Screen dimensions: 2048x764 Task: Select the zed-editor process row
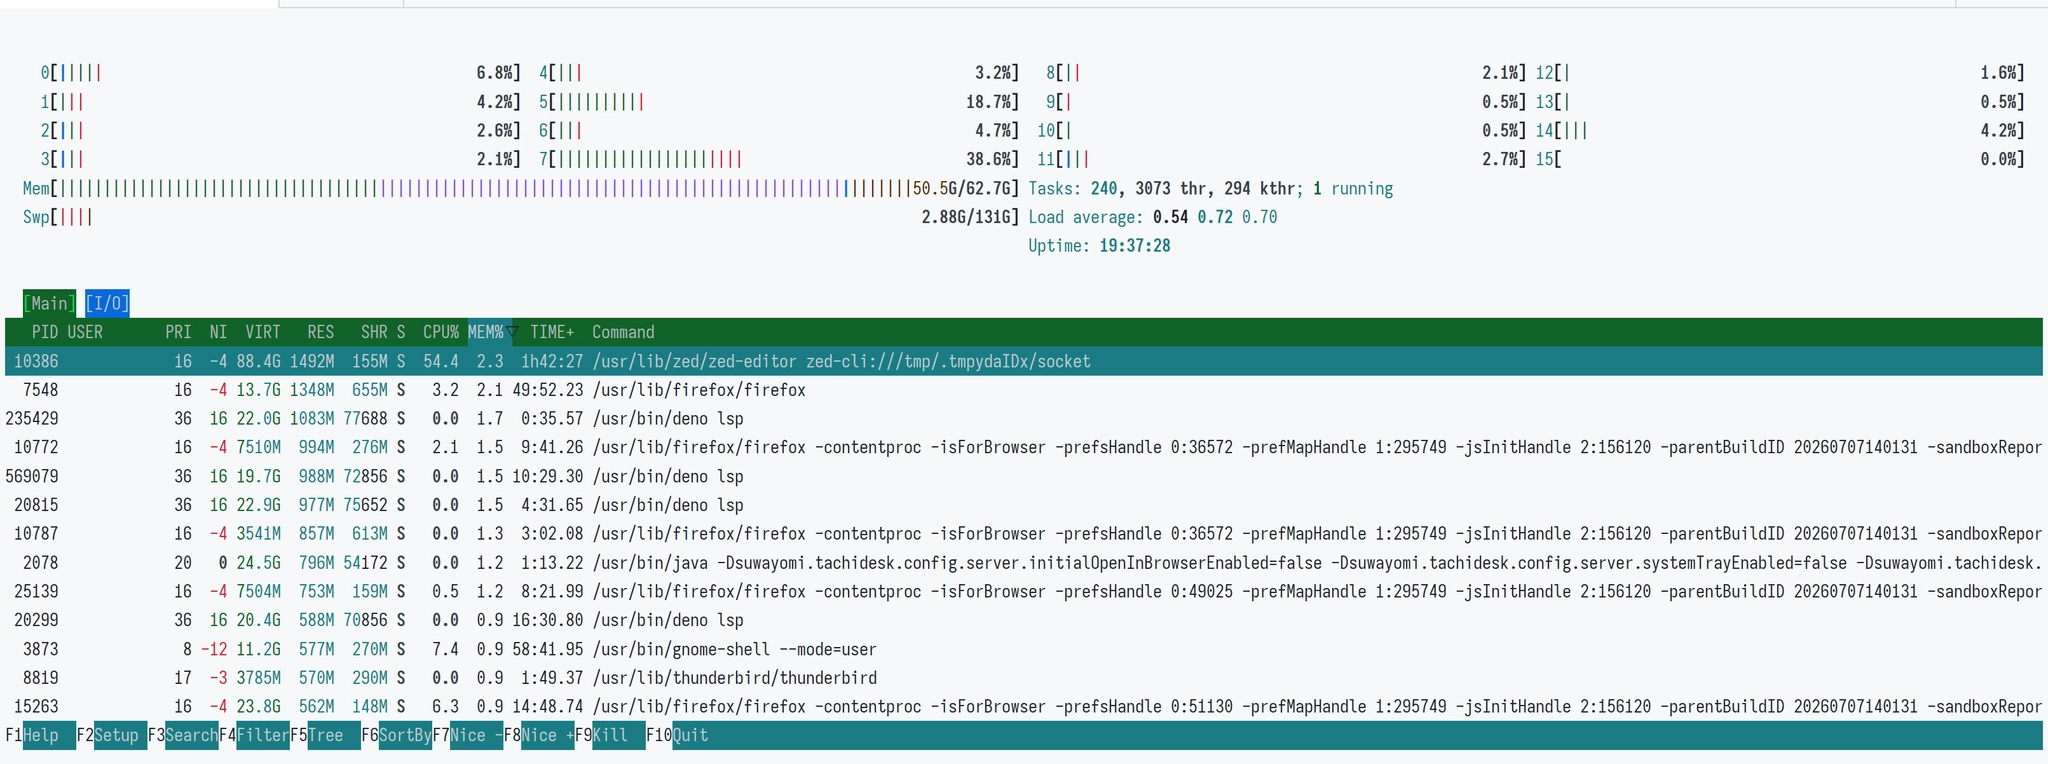(x=1024, y=361)
